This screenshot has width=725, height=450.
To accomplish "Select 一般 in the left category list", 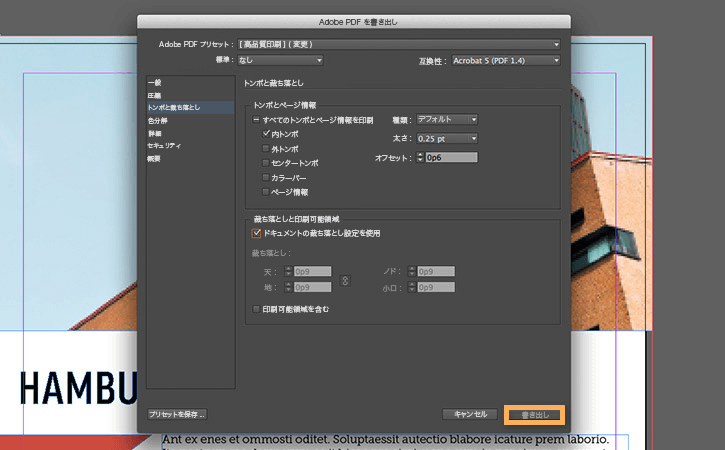I will tap(190, 83).
